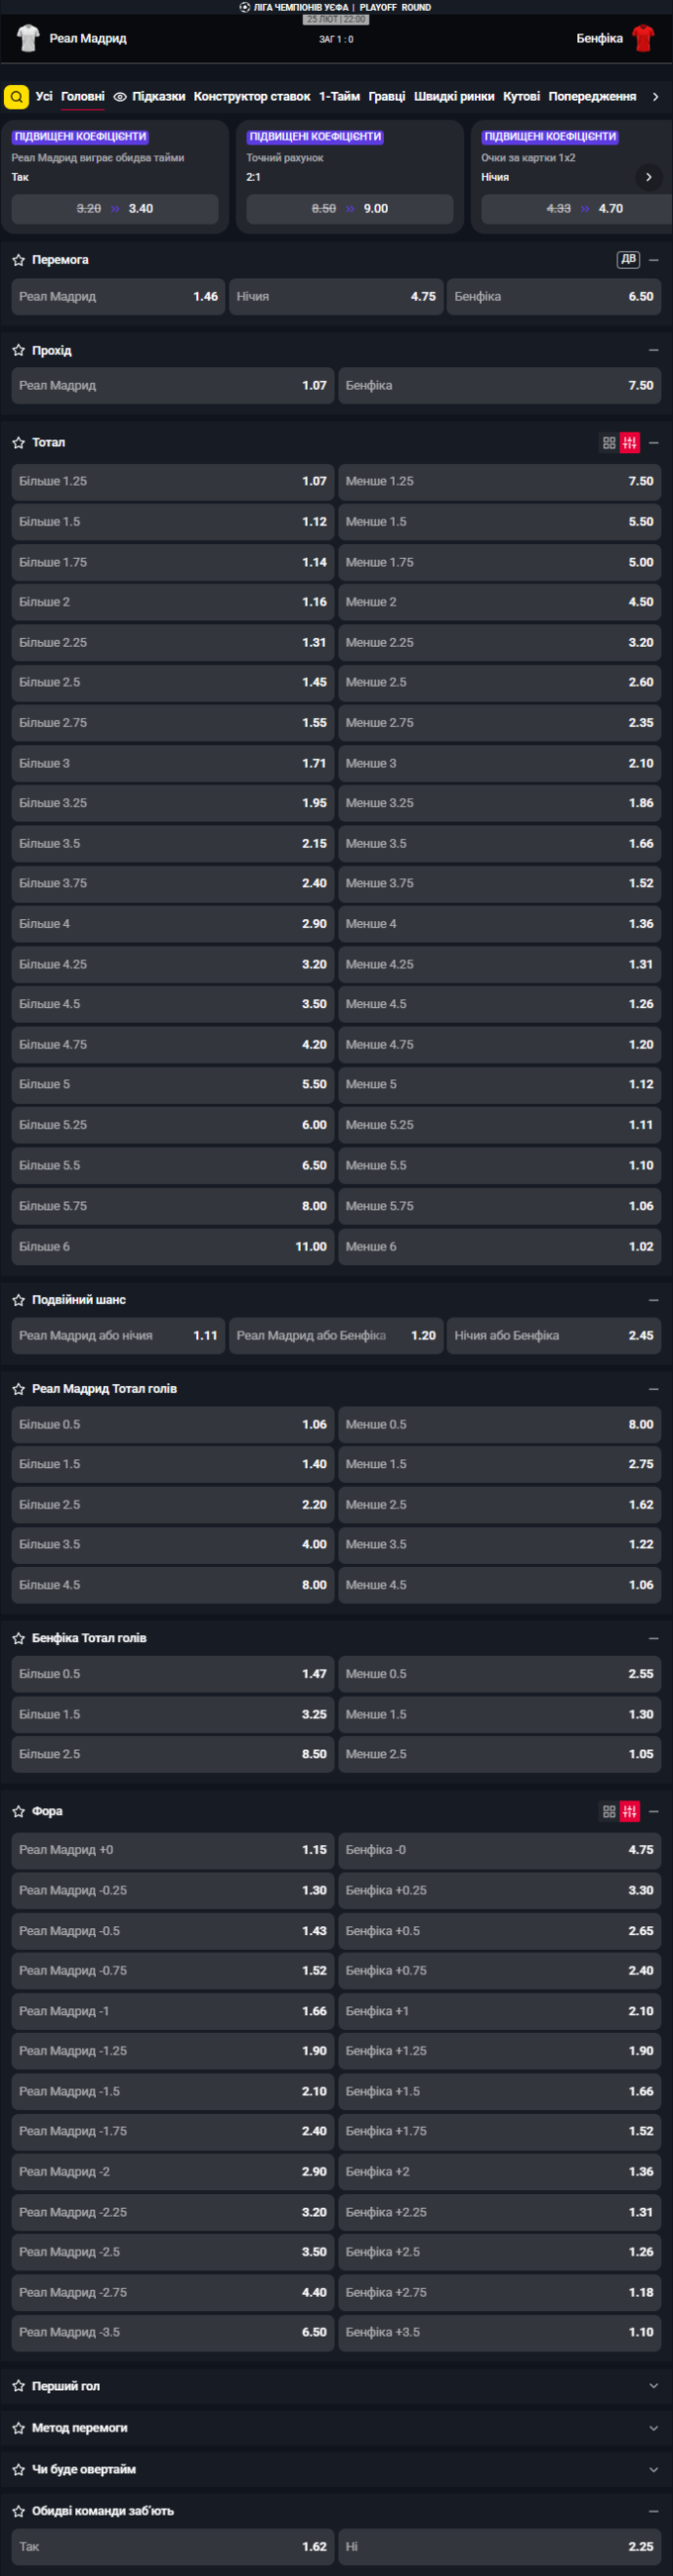
Task: Toggle grid layout in Фора section
Action: pyautogui.click(x=609, y=1811)
